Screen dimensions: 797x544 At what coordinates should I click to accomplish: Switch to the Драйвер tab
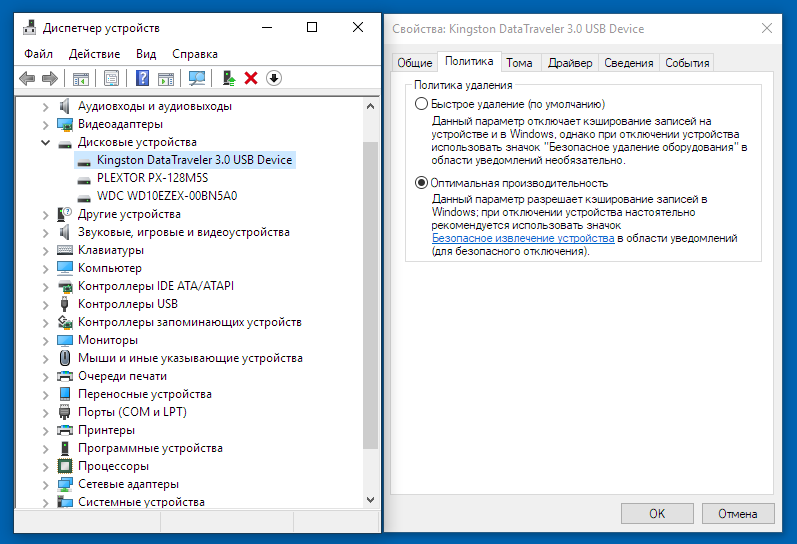coord(570,63)
